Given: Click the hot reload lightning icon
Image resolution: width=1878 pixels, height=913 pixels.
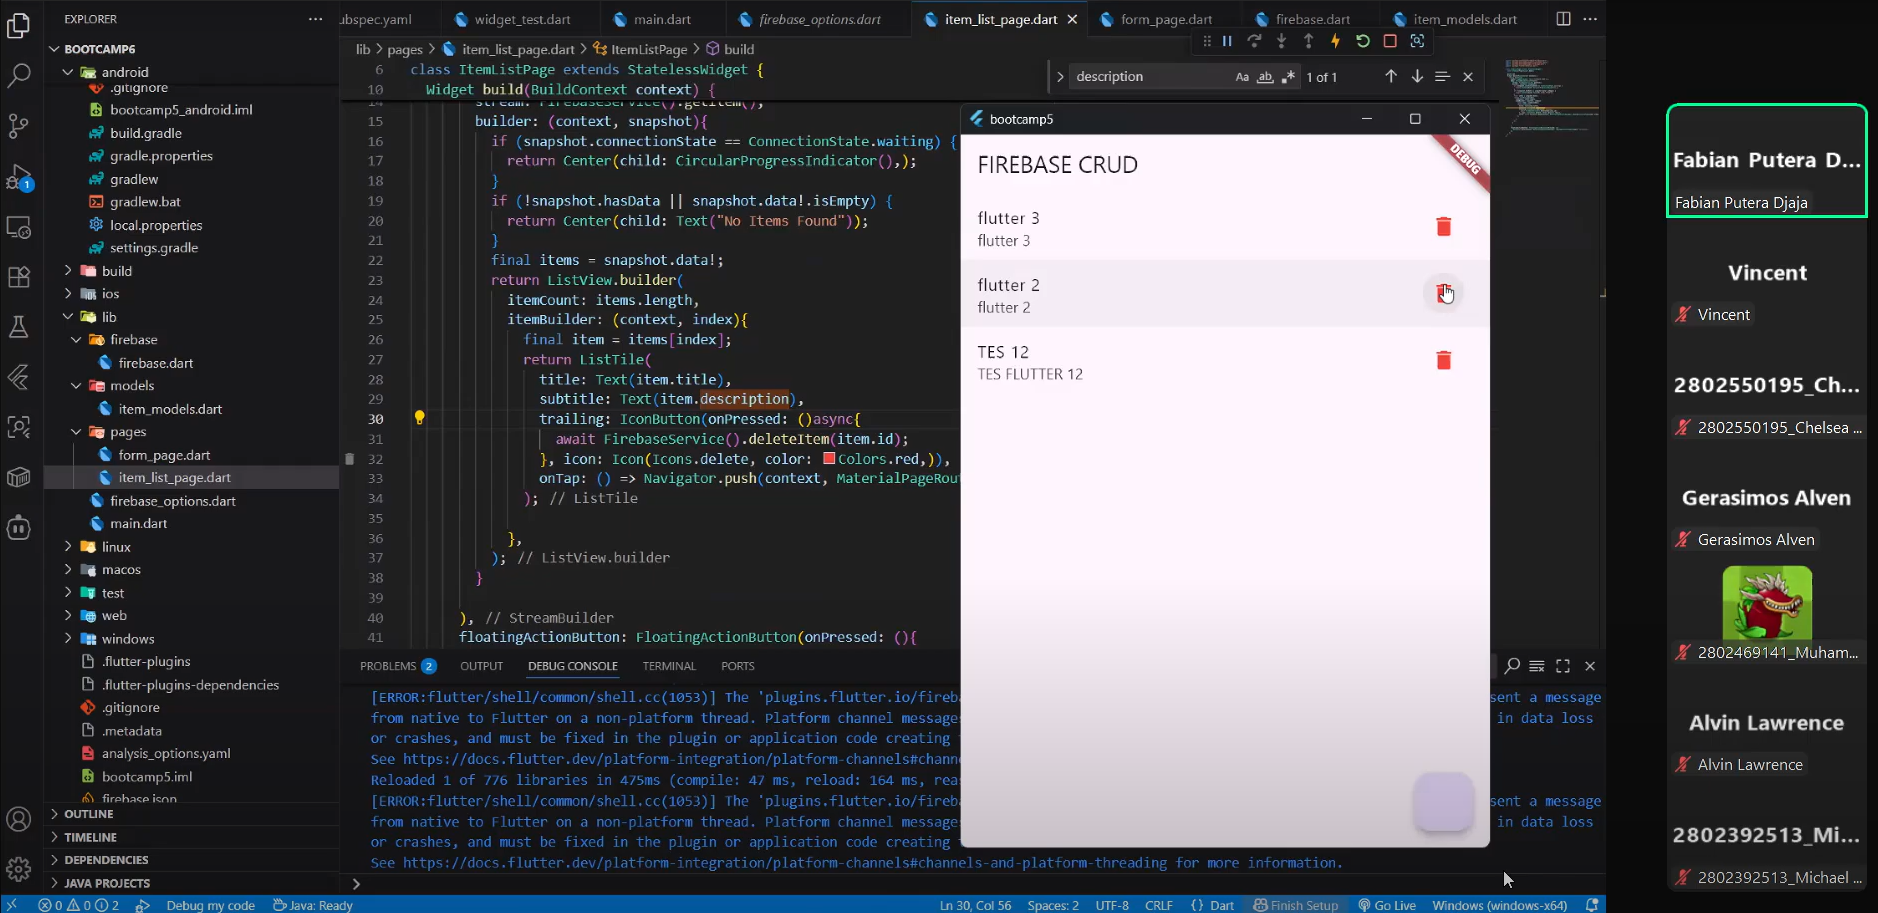Looking at the screenshot, I should 1335,41.
